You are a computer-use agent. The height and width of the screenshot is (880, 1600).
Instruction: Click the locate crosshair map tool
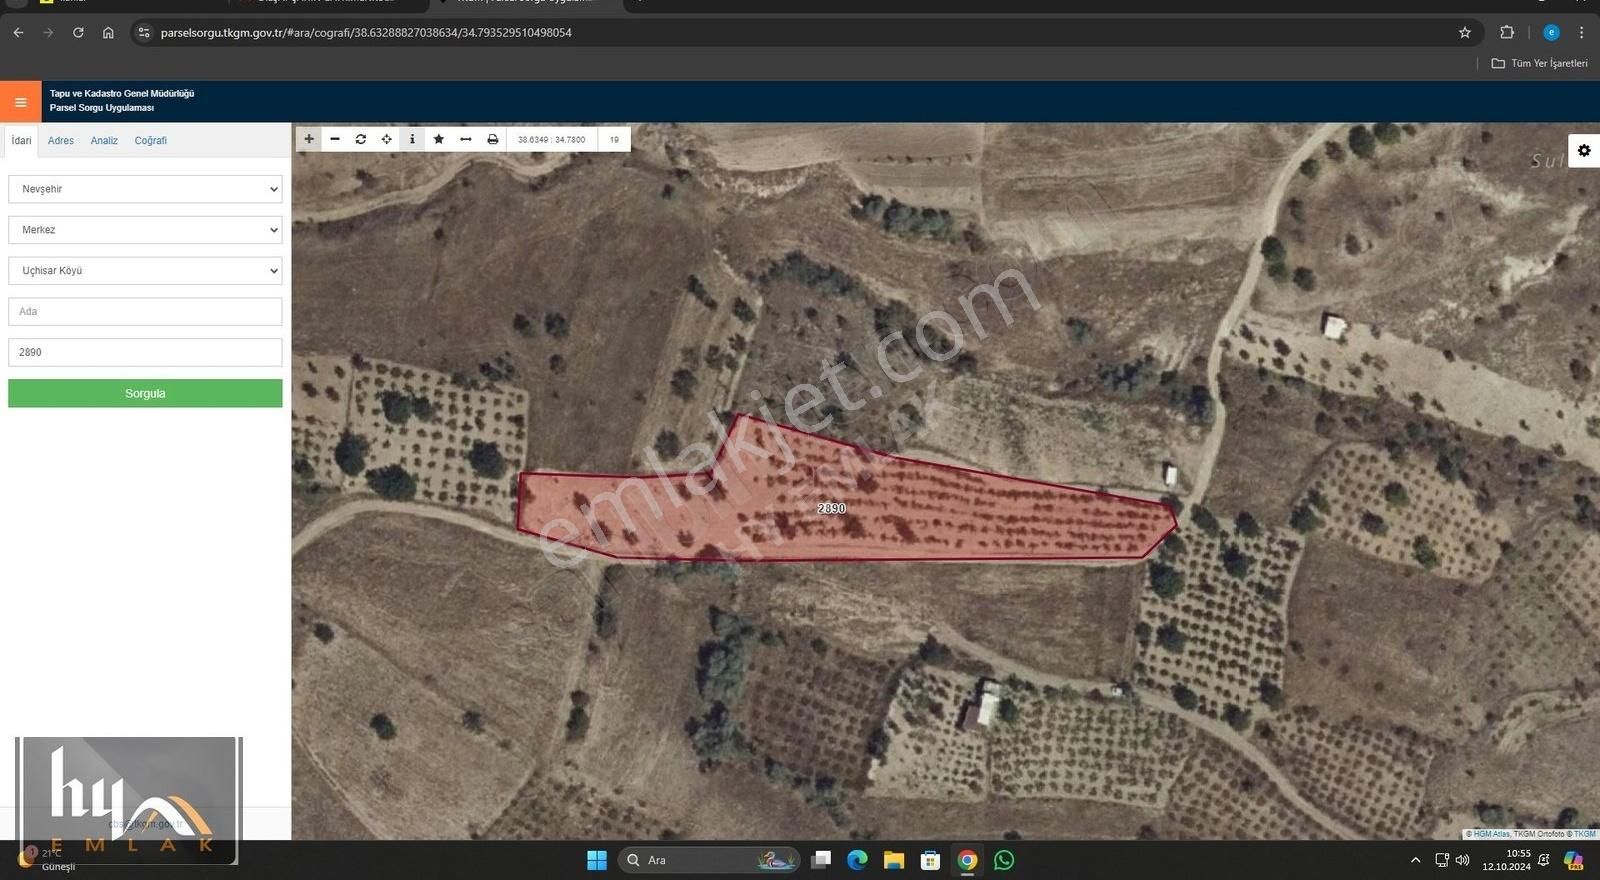click(x=387, y=139)
